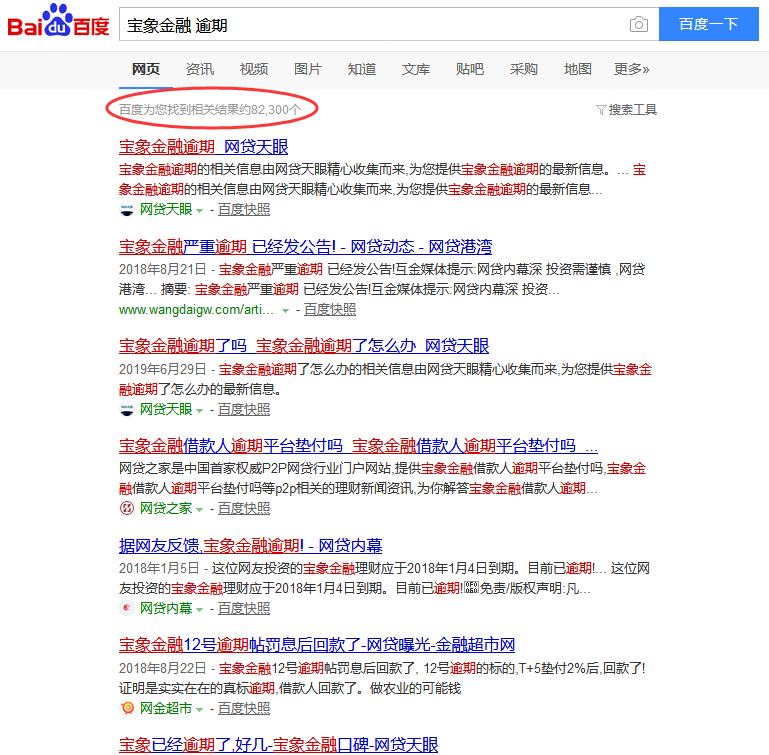This screenshot has width=769, height=755.
Task: Click date 2019年6月29日 in third result
Action: pyautogui.click(x=162, y=369)
